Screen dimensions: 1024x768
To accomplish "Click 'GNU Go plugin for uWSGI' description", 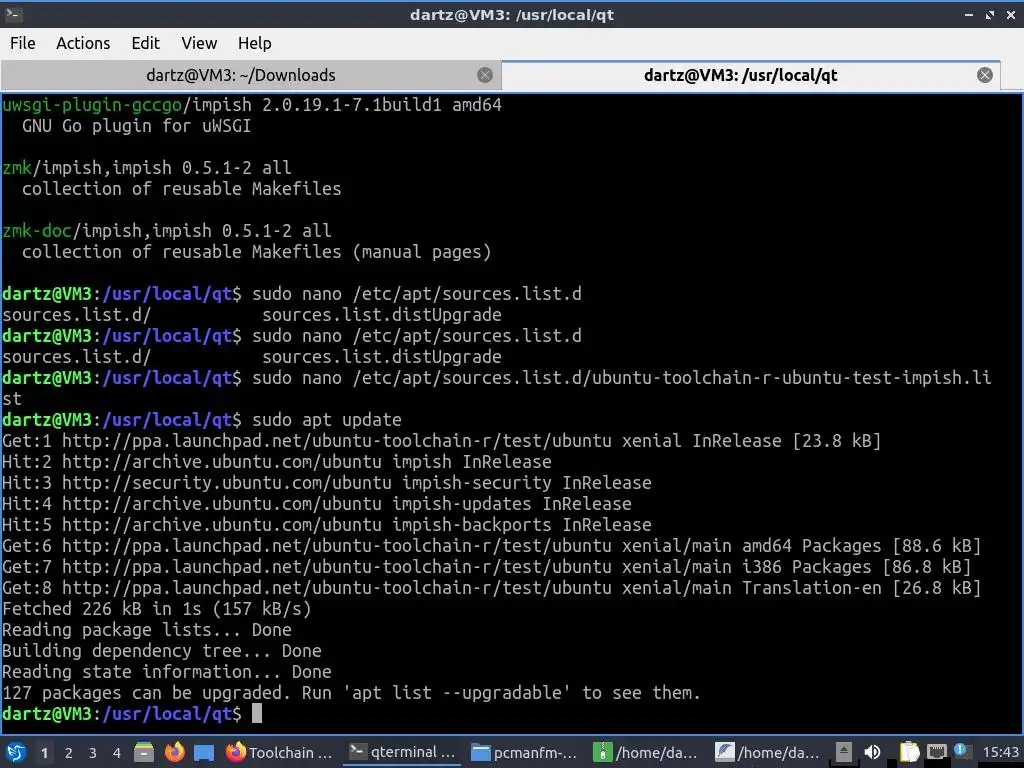I will click(136, 126).
